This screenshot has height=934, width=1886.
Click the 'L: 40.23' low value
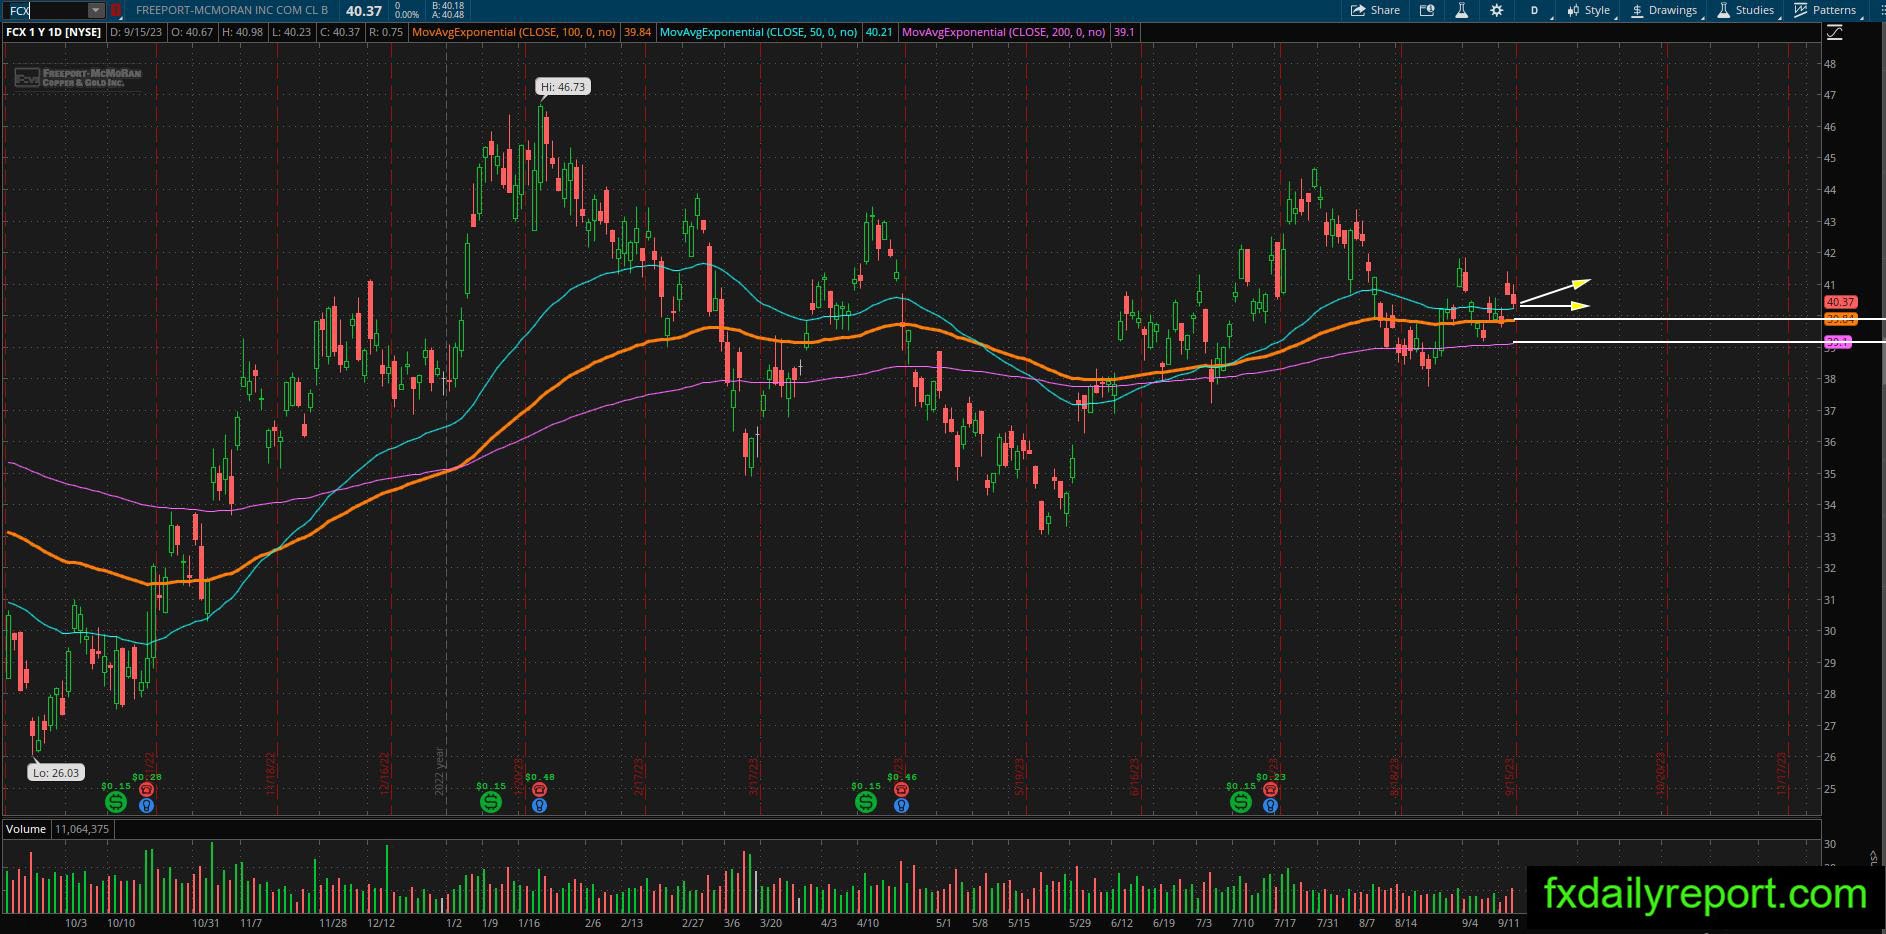(x=290, y=32)
